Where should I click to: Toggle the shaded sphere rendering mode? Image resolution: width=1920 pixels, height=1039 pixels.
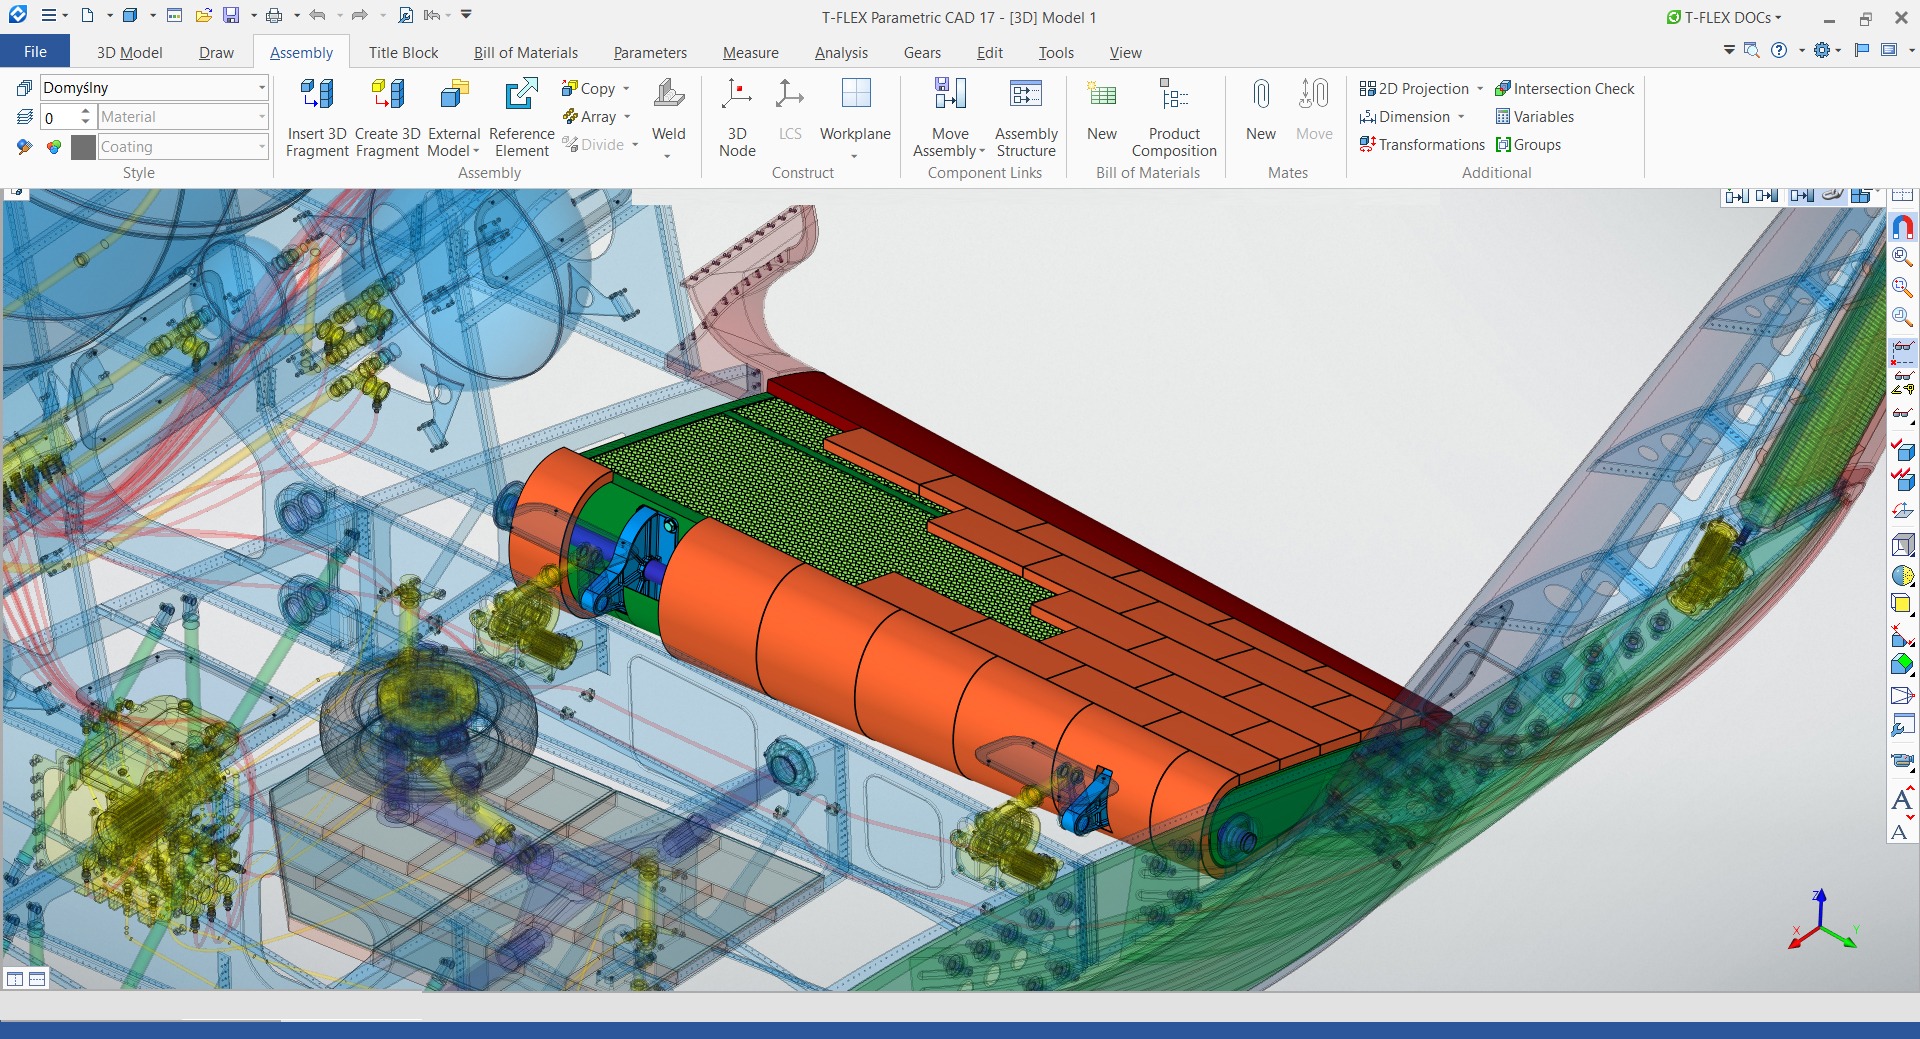click(x=1902, y=576)
